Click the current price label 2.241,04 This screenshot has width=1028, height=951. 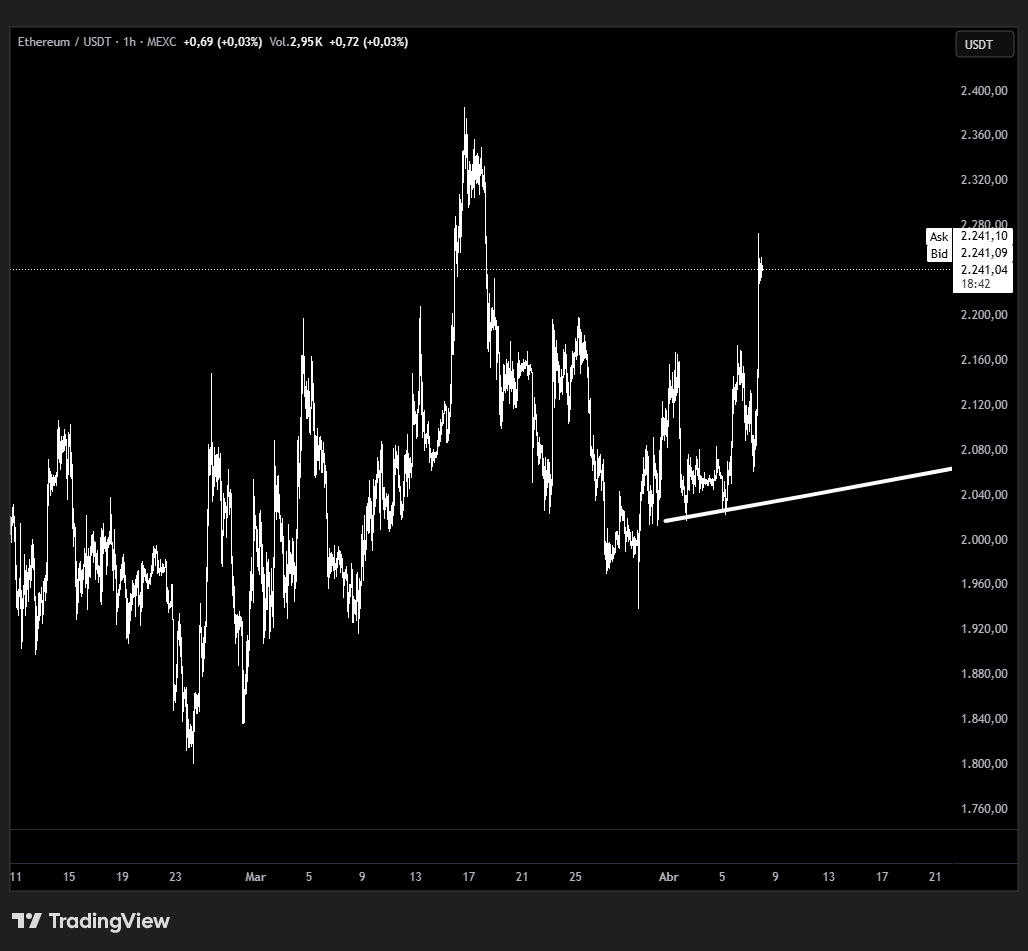coord(984,269)
